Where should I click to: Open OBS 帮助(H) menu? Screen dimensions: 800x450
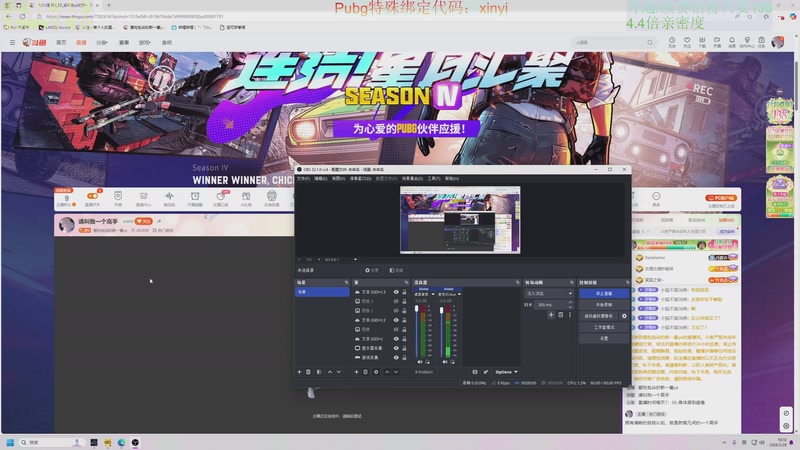point(452,179)
